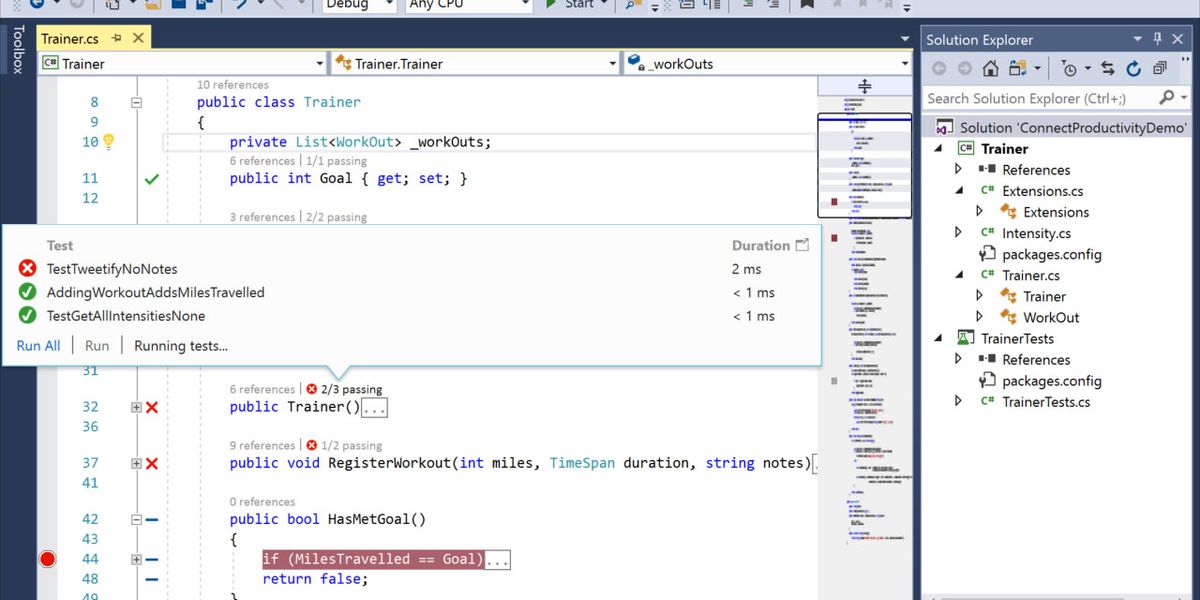Click the 6 references link above Trainer constructor
The image size is (1200, 600).
click(262, 389)
